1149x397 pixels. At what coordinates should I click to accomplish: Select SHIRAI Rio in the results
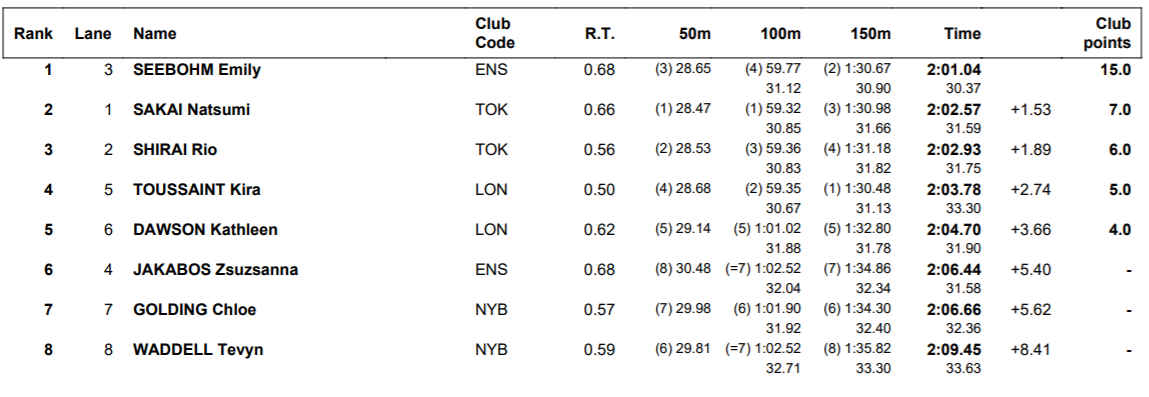(175, 149)
